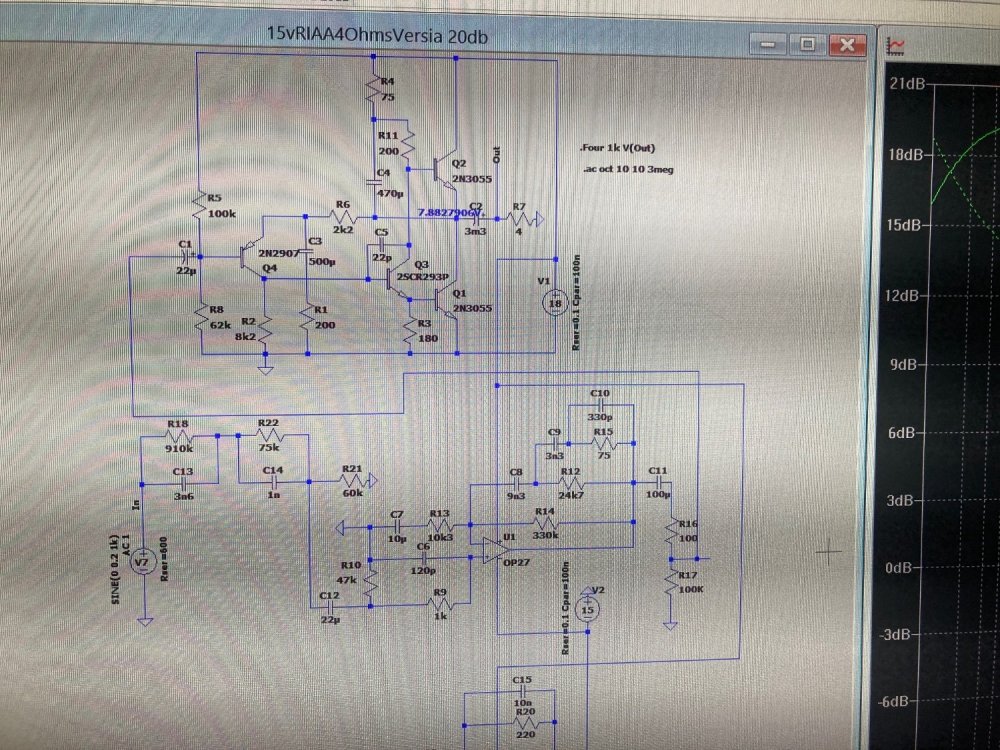The width and height of the screenshot is (1000, 750).
Task: Select the V7 SINE input source
Action: pyautogui.click(x=142, y=561)
